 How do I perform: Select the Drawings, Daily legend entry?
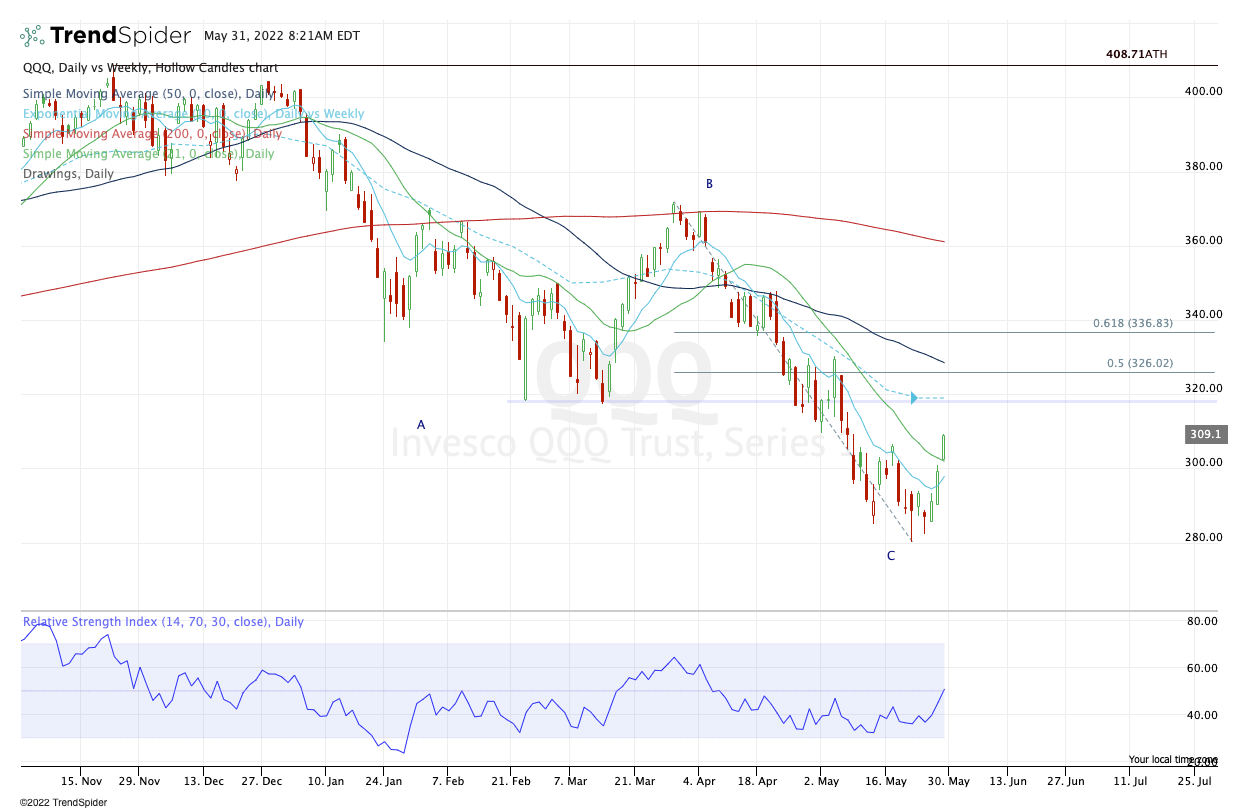(69, 173)
